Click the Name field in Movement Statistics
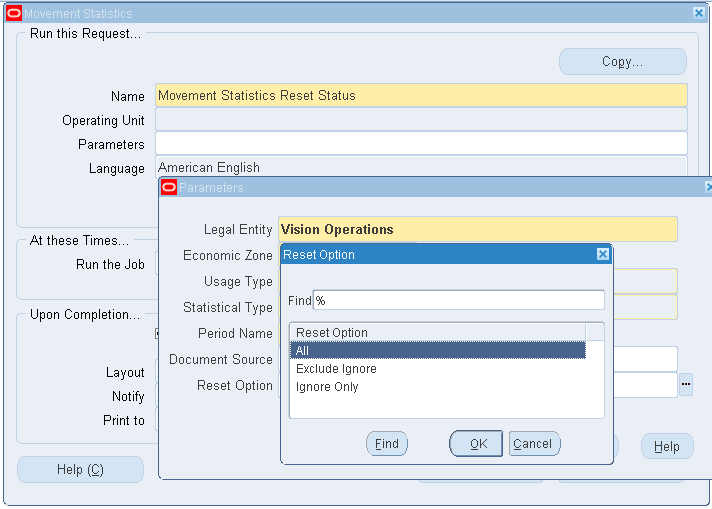 pyautogui.click(x=421, y=95)
